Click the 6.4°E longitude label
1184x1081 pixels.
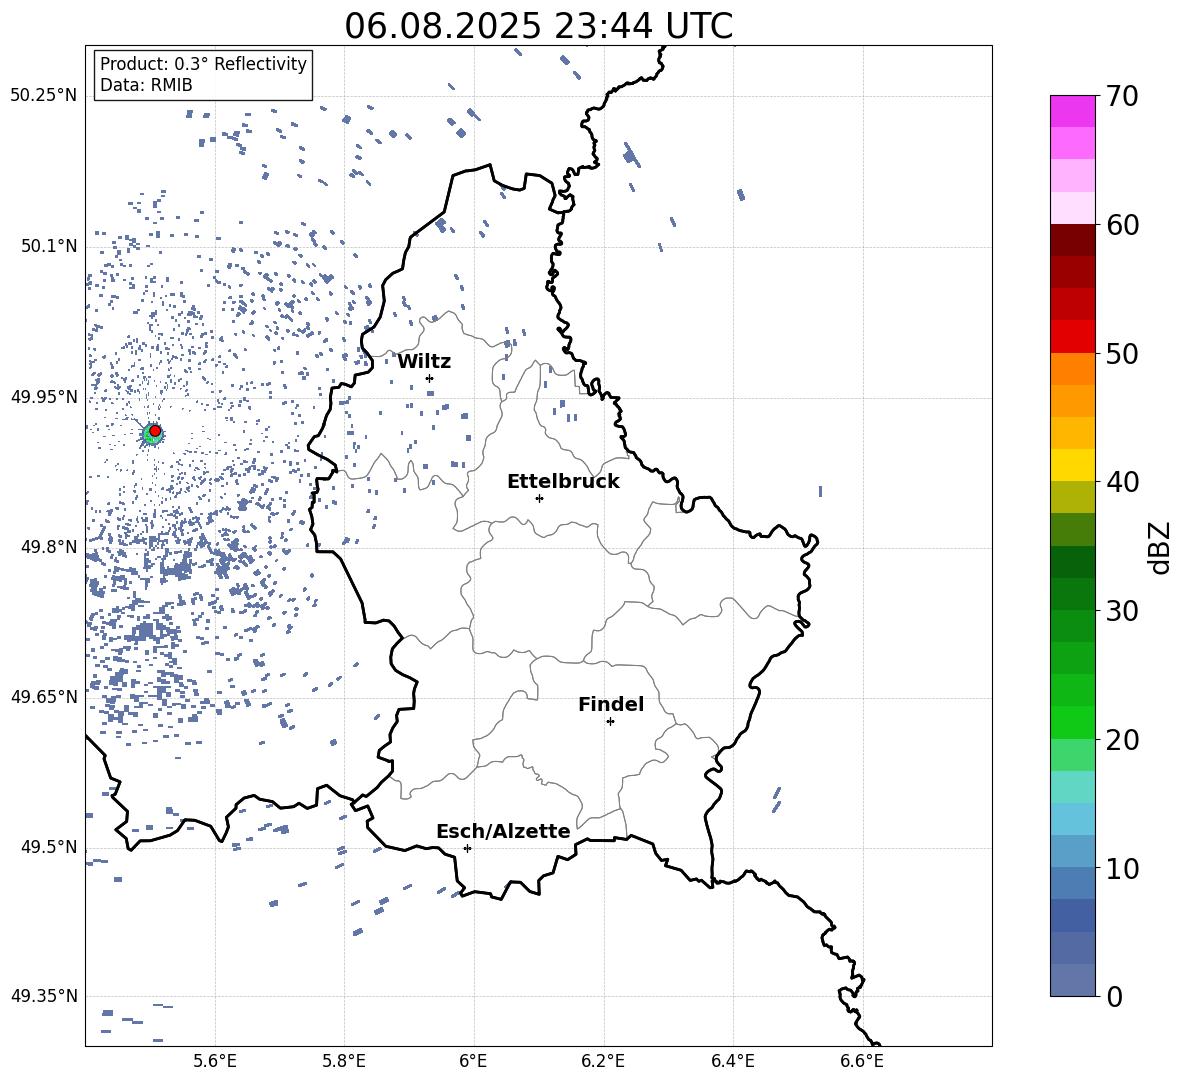pos(732,1062)
